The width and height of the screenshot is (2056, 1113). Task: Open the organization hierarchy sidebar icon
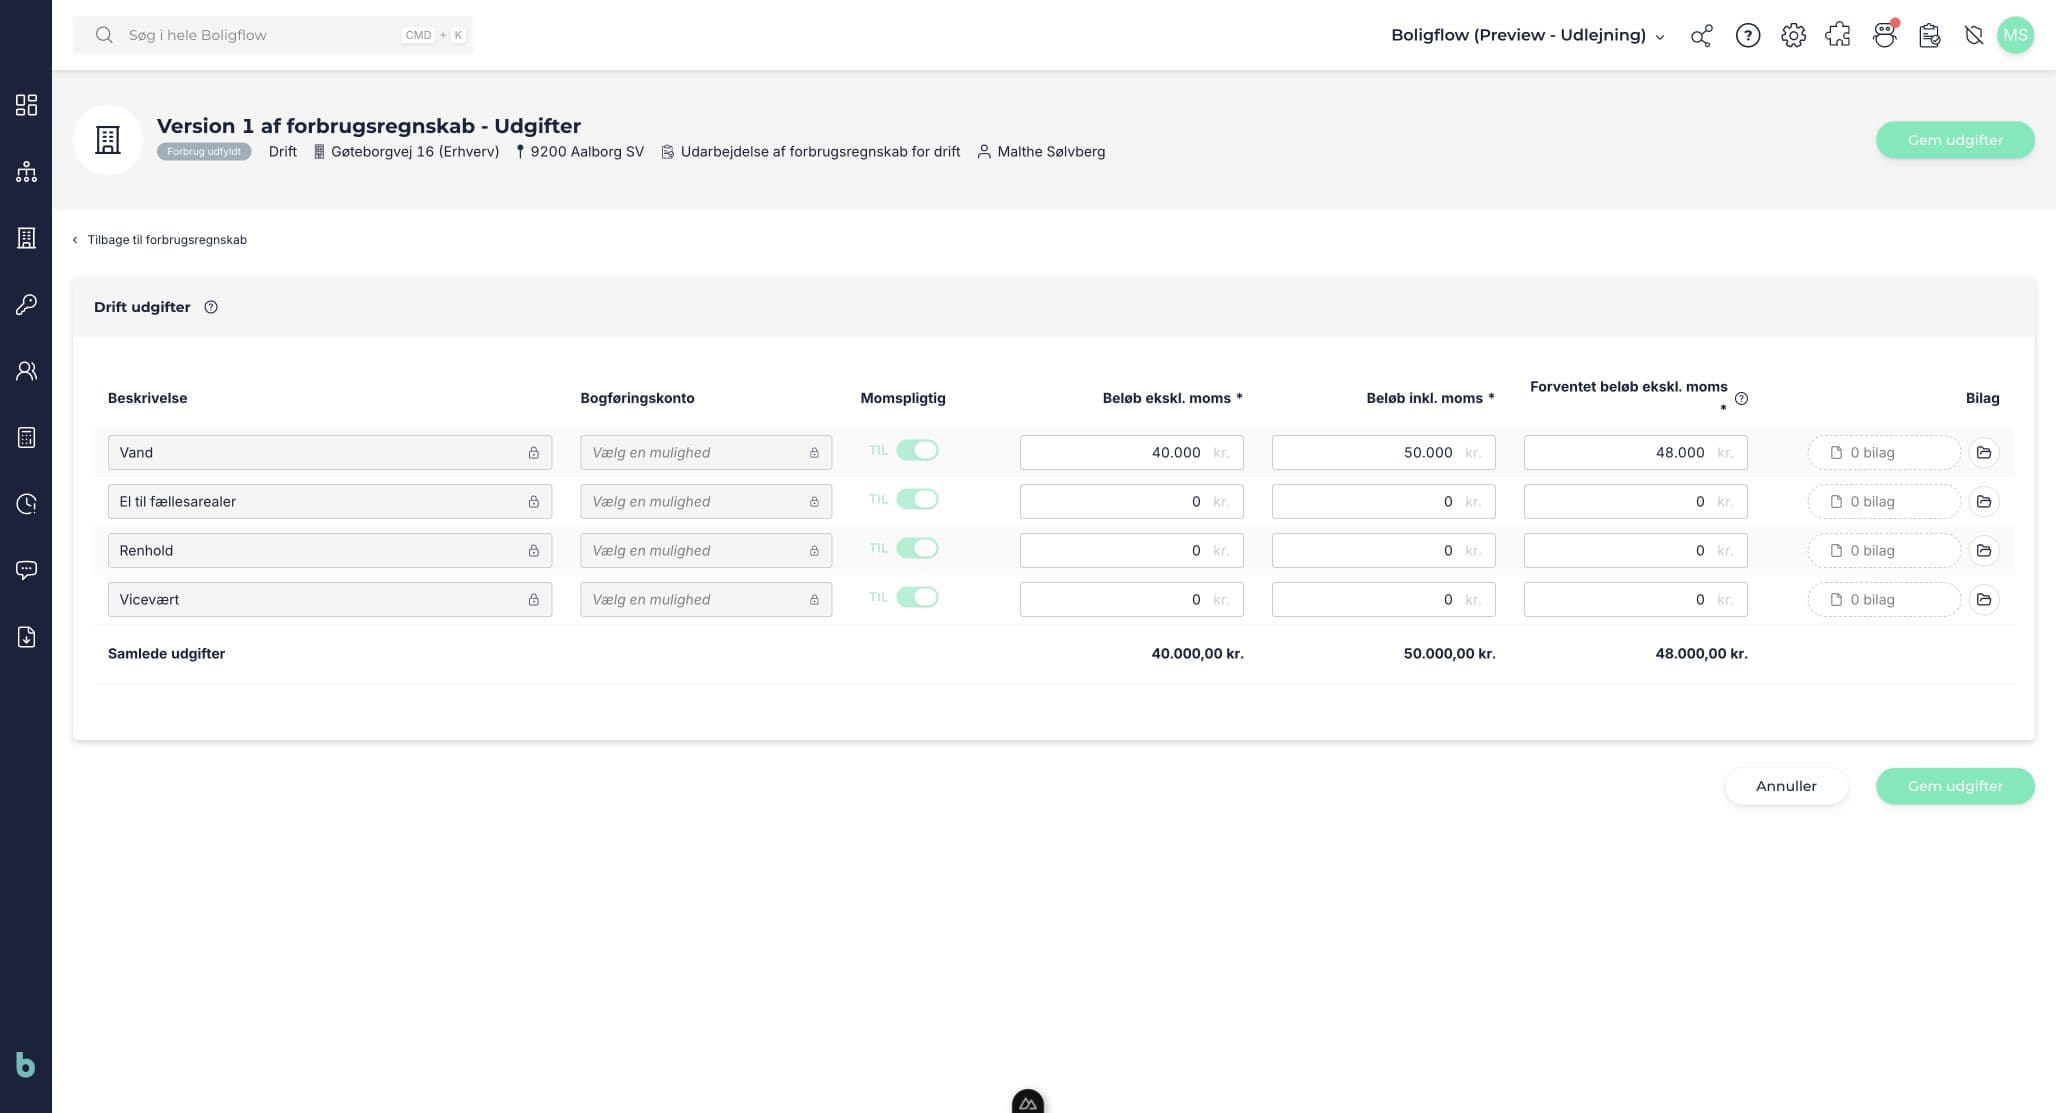[x=26, y=172]
